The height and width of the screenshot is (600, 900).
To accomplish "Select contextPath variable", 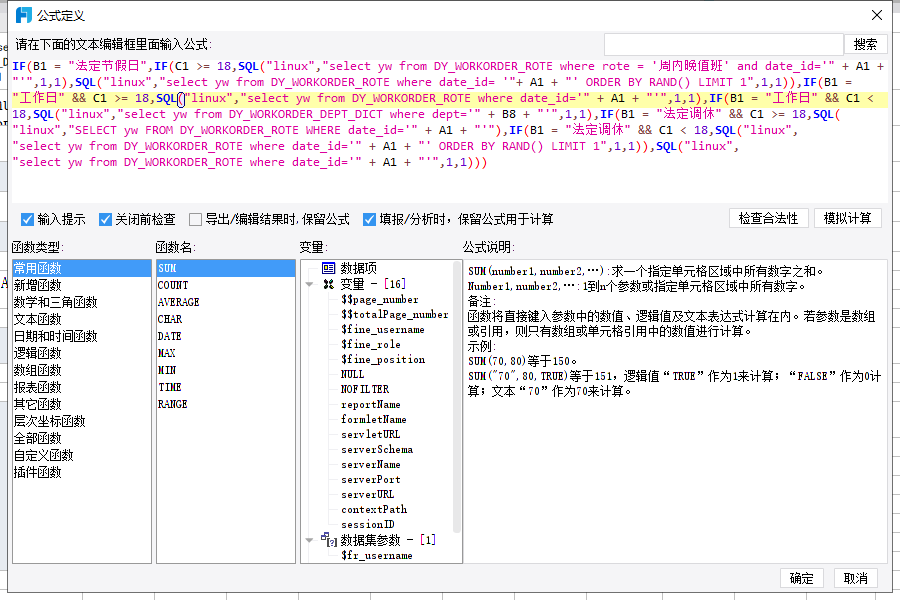I will (374, 509).
